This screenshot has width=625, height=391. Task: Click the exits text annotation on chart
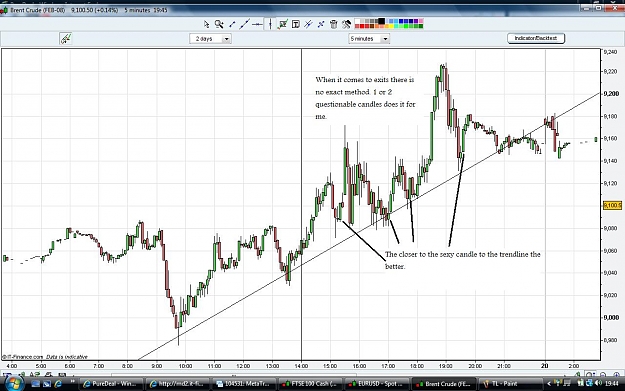pos(365,98)
